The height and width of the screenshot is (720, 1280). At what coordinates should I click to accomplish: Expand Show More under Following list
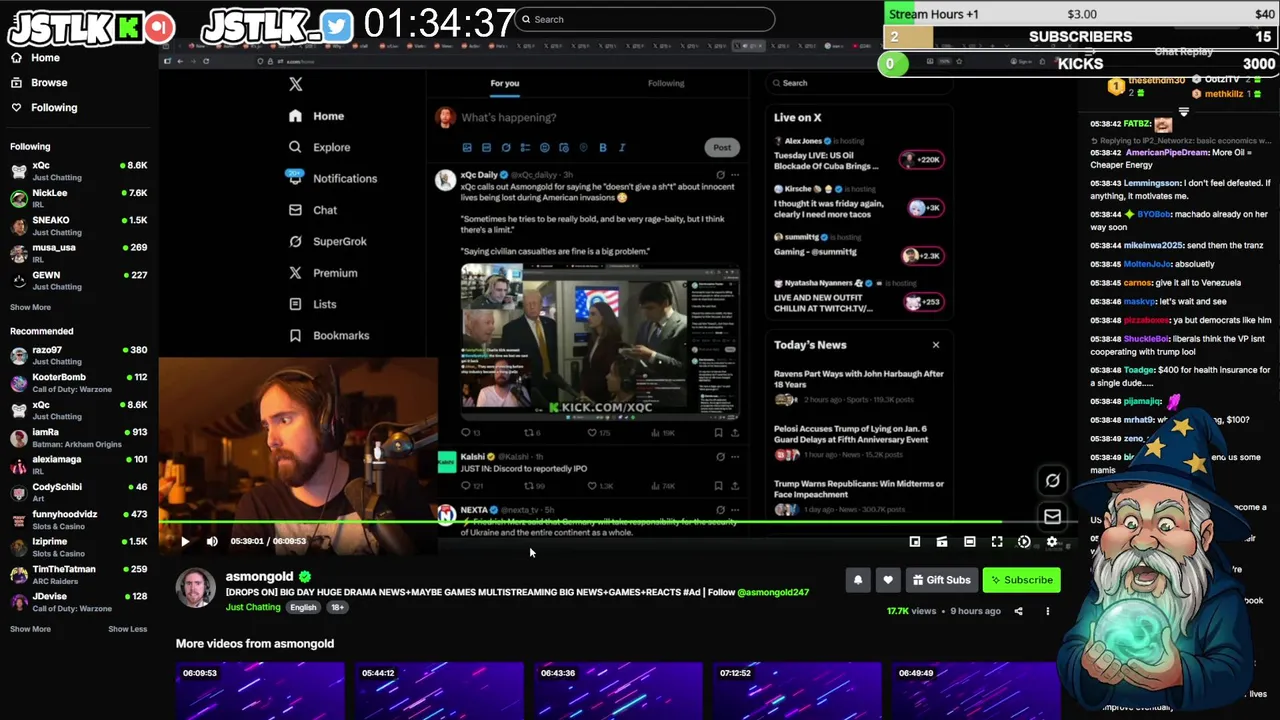point(30,307)
